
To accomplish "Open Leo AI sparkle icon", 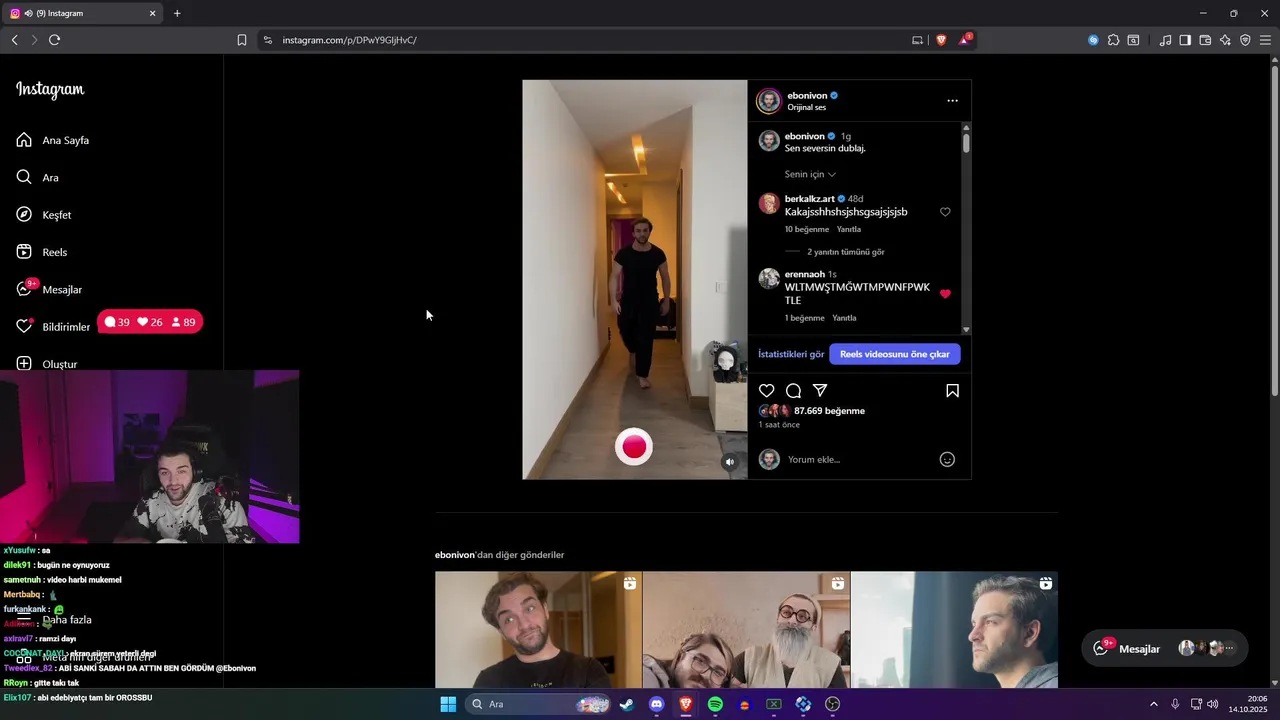I will [x=1225, y=40].
